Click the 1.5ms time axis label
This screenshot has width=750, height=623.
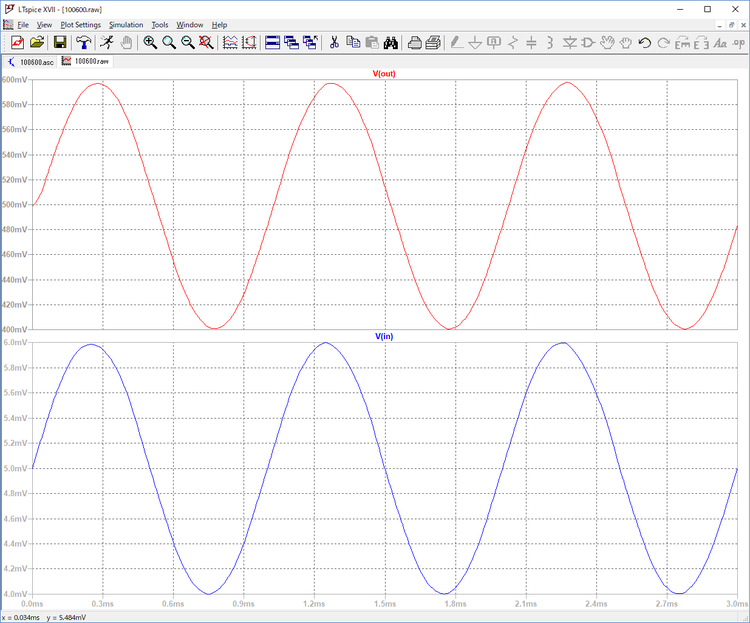click(x=385, y=604)
